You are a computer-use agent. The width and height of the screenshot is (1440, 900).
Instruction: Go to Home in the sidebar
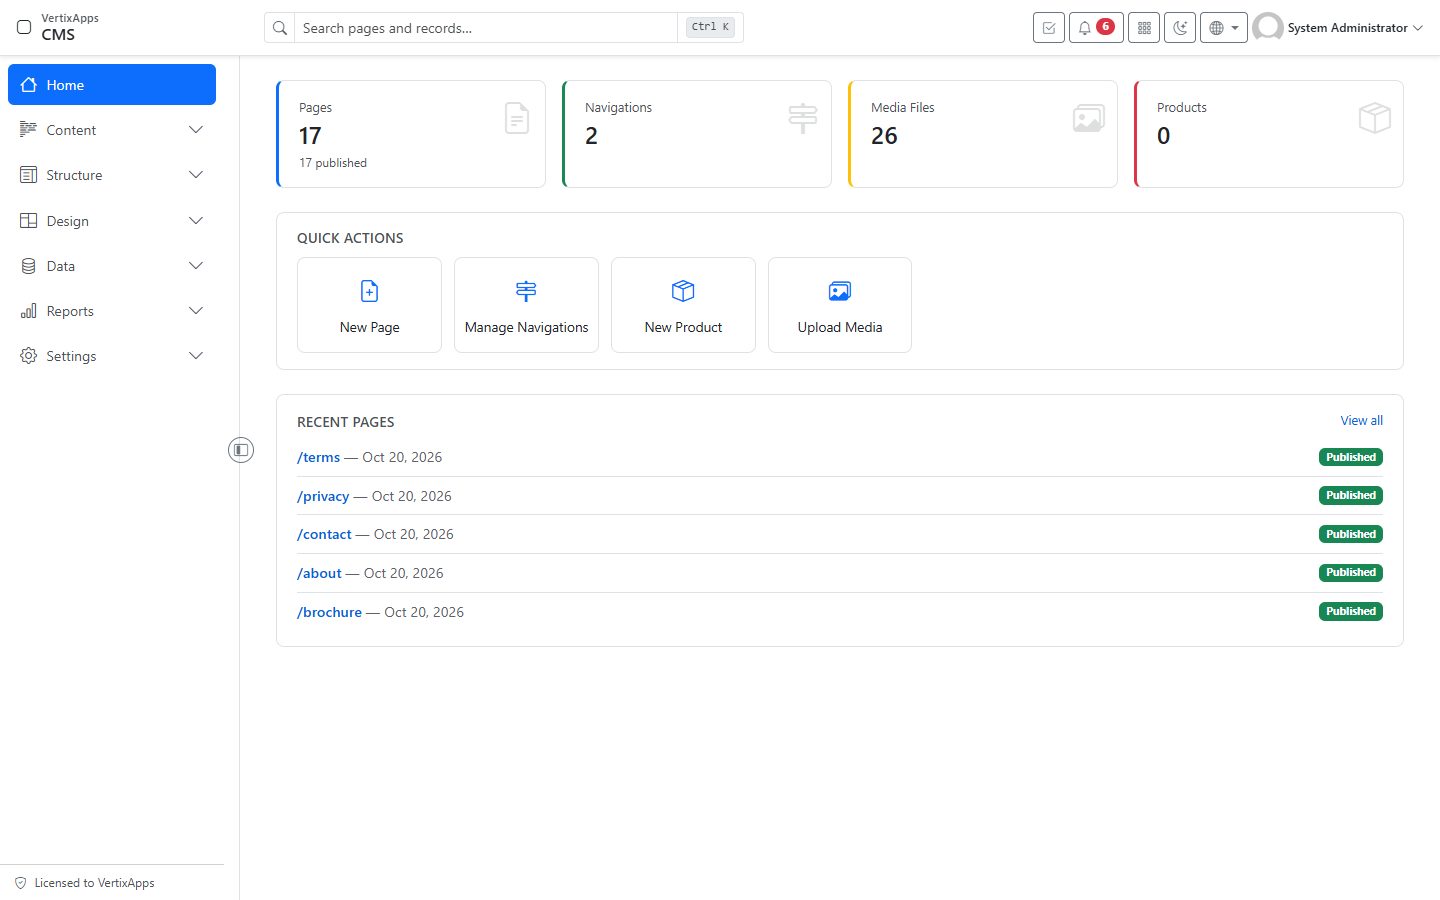(112, 85)
